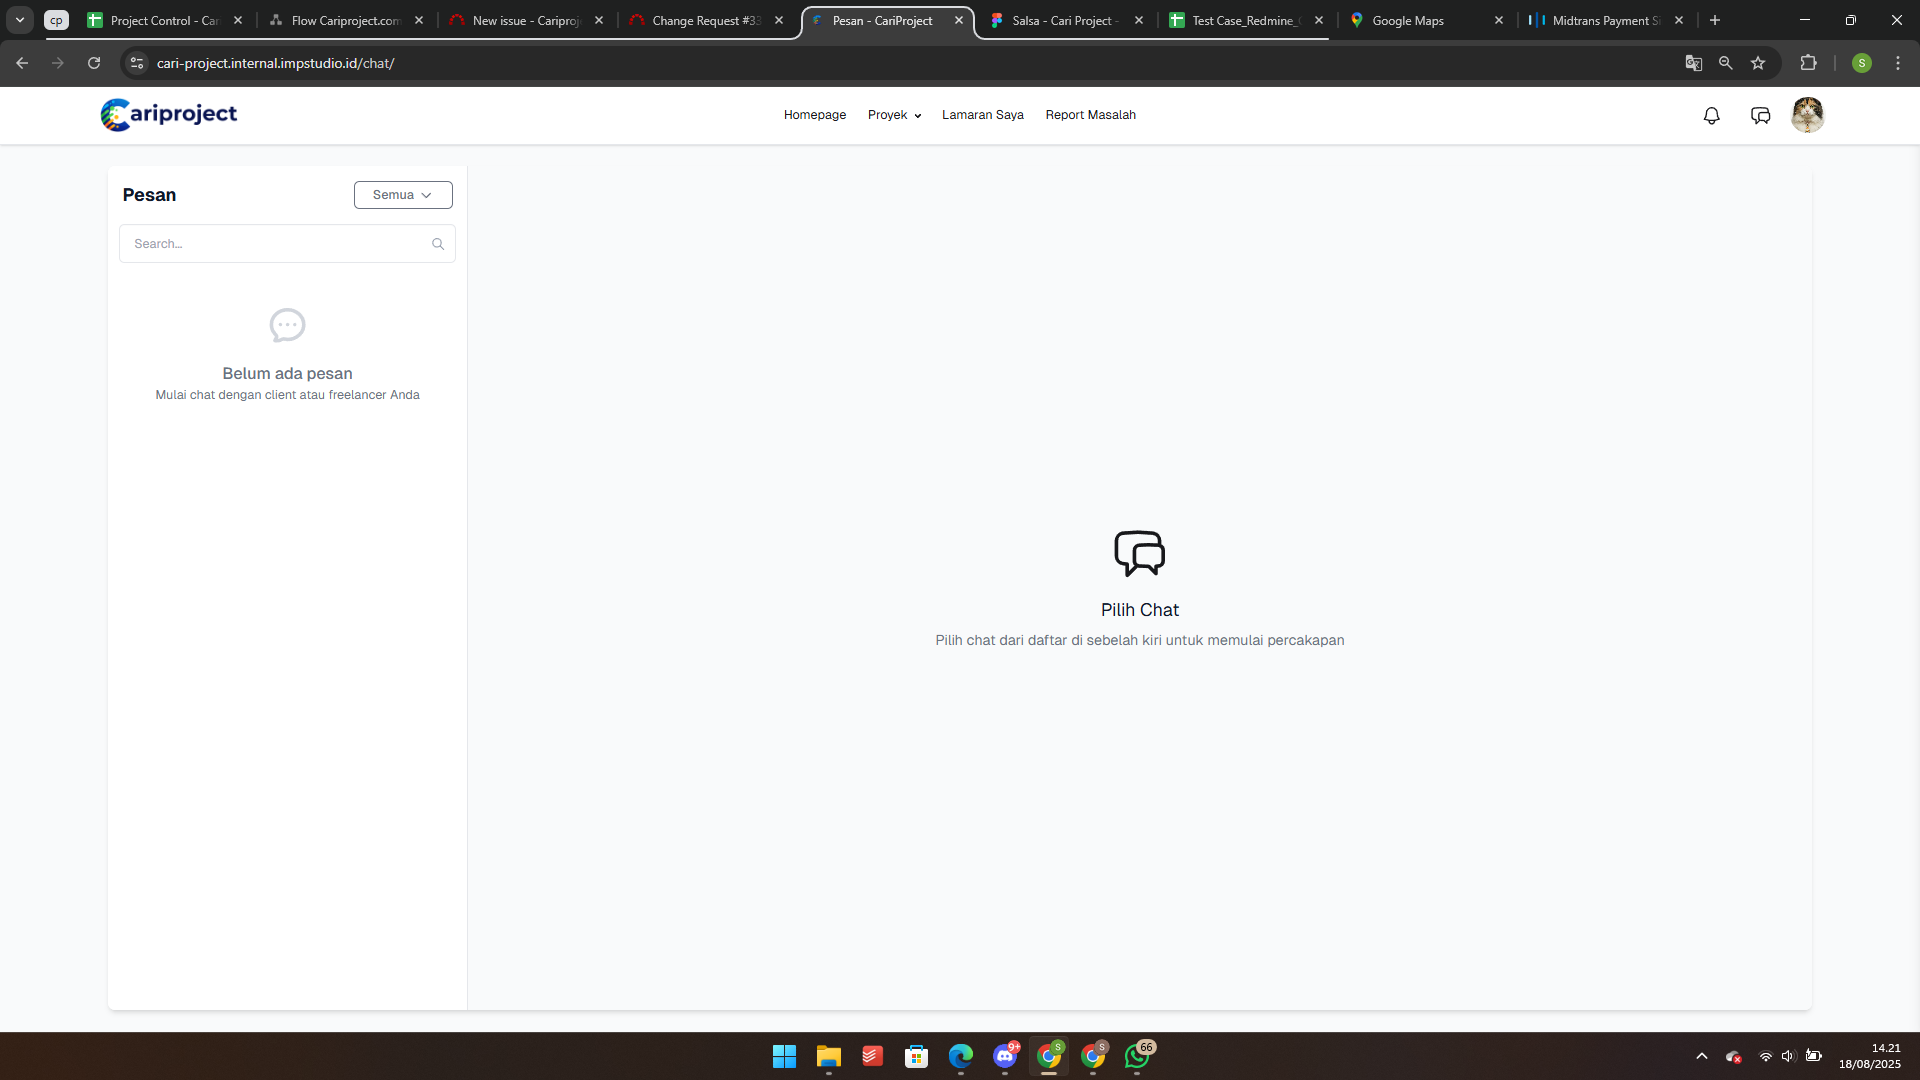Screen dimensions: 1920x1080
Task: Open the notifications bell icon
Action: click(1711, 116)
